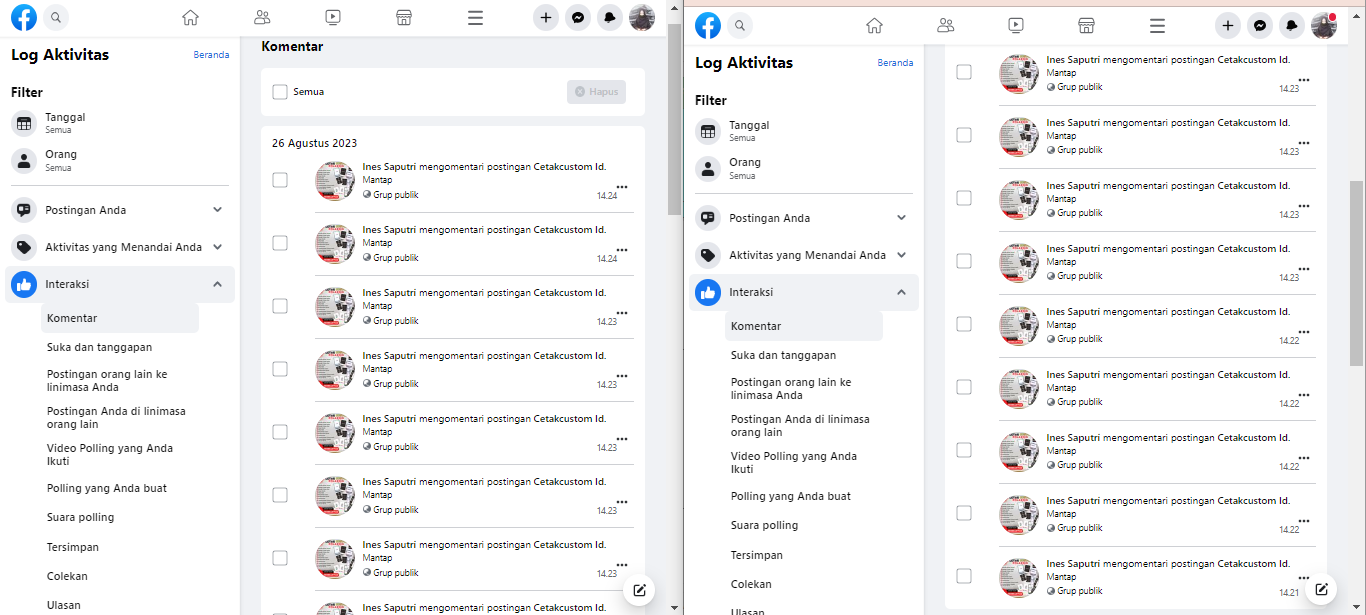This screenshot has width=1366, height=615.
Task: Click Beranda link in right window
Action: pos(895,63)
